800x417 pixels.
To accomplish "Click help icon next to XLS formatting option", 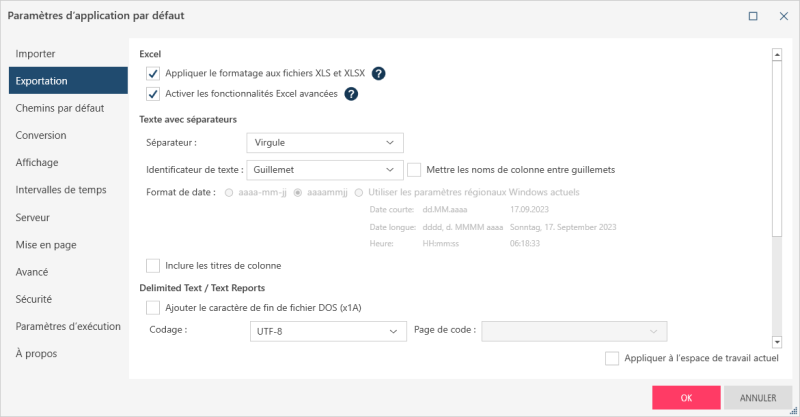I will point(379,73).
